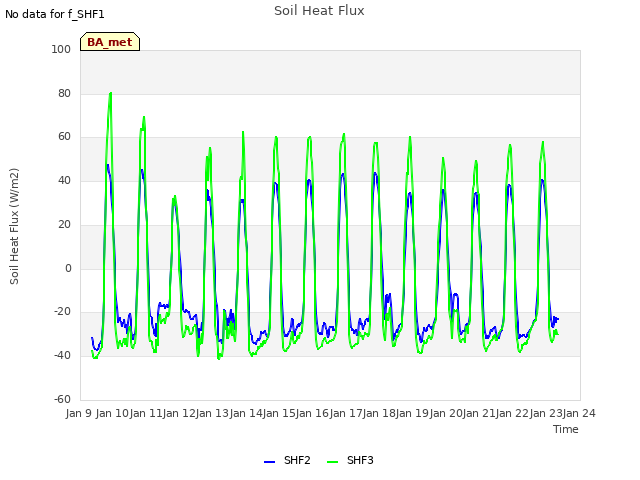640x480 pixels.
Task: Click the 40 y-axis tick label
Action: pos(64,180)
